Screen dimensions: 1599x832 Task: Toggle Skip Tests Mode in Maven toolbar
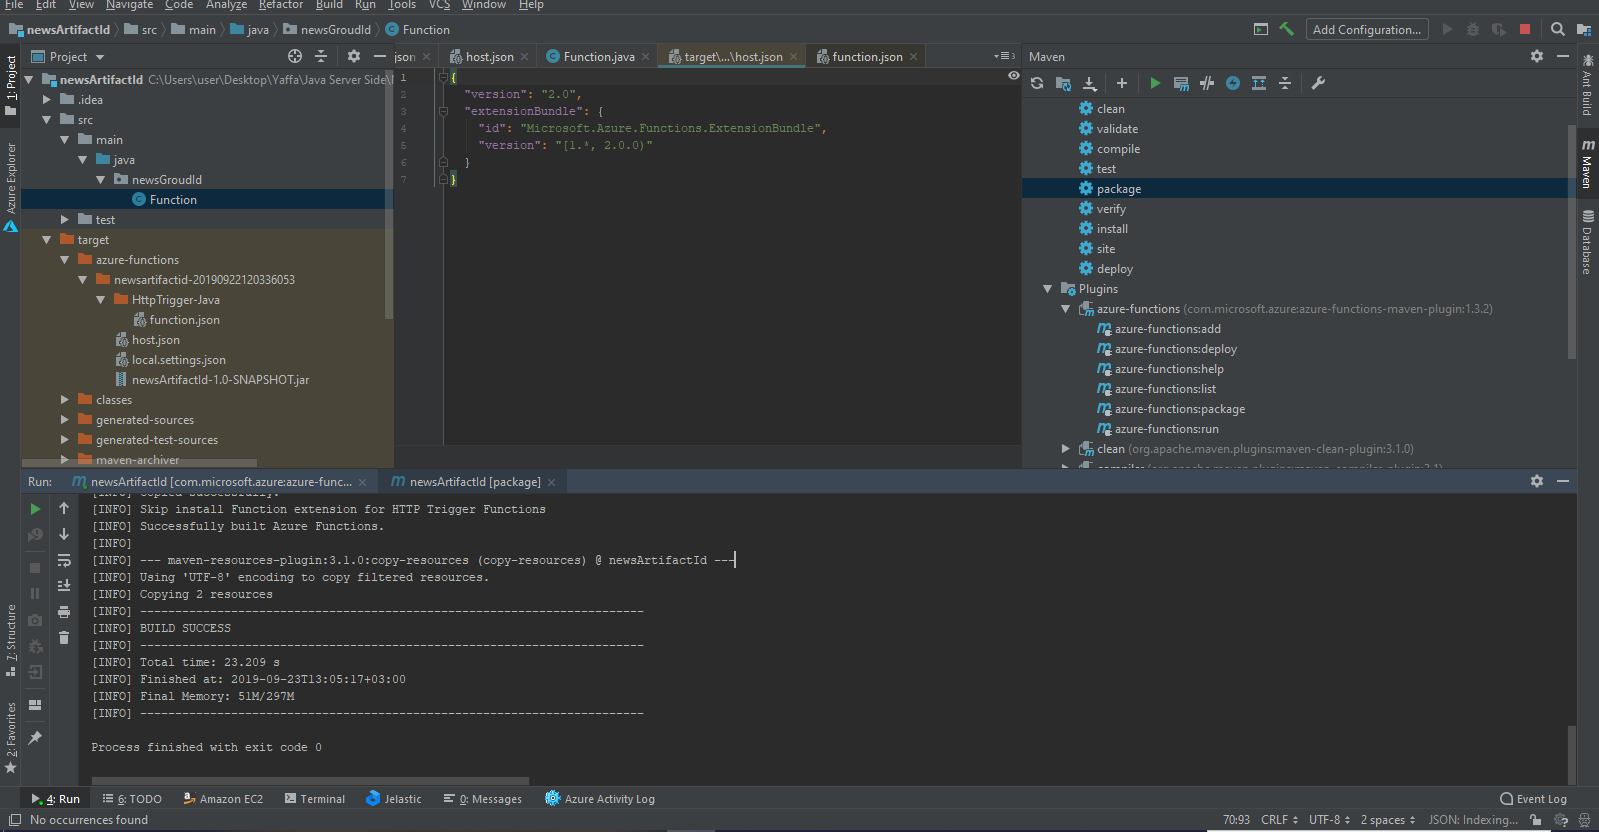tap(1233, 83)
